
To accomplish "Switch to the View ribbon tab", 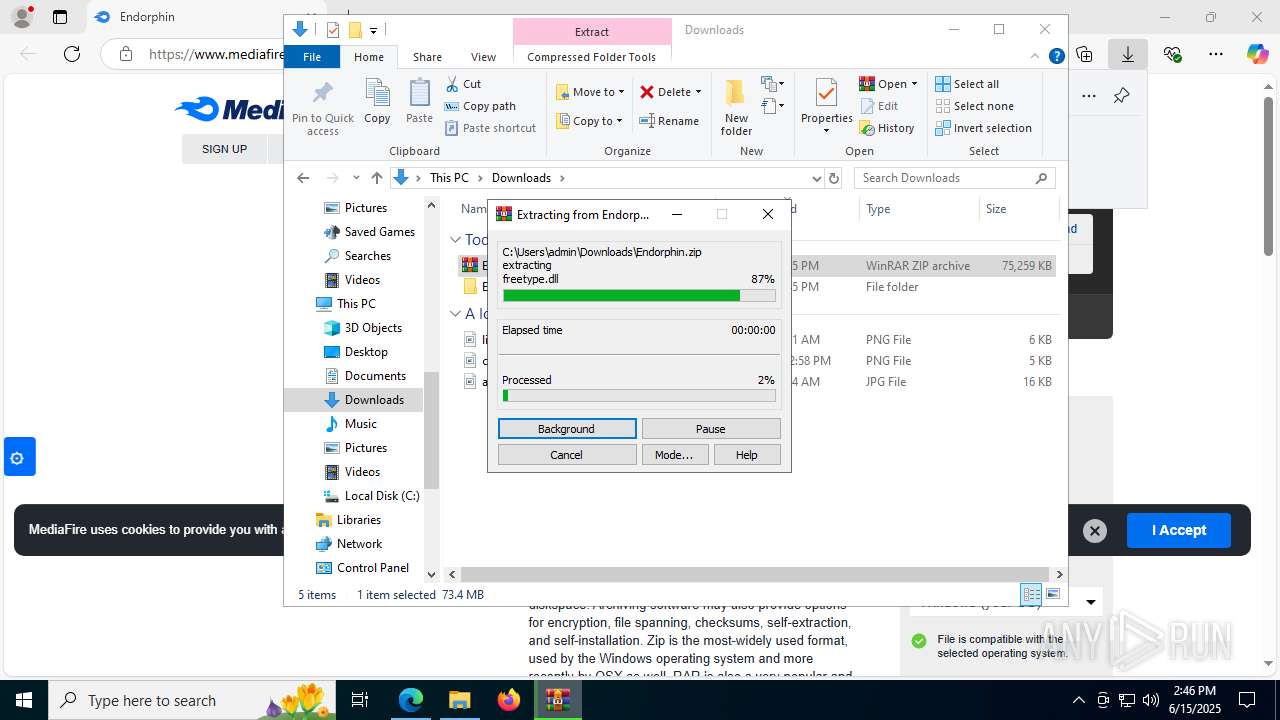I will point(483,57).
